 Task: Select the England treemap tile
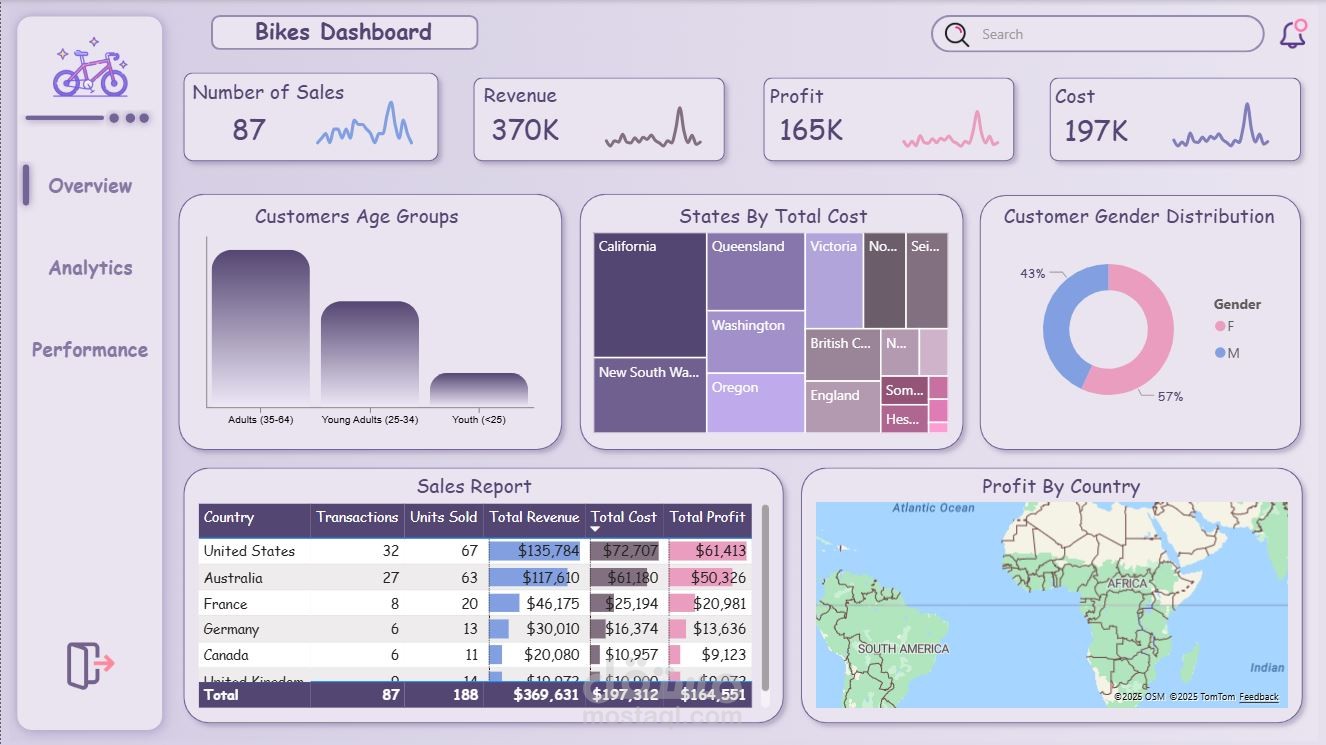[x=843, y=407]
